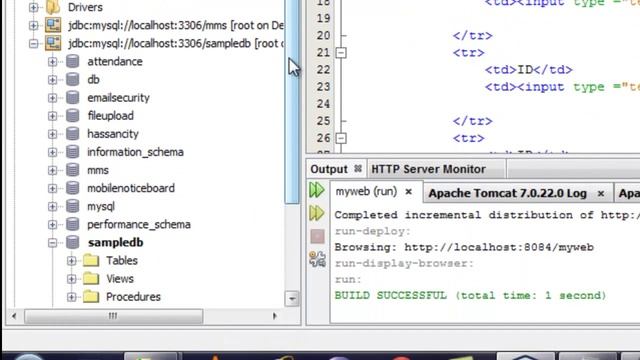Click the fileupload database cylinder icon
The height and width of the screenshot is (360, 640).
pos(72,116)
